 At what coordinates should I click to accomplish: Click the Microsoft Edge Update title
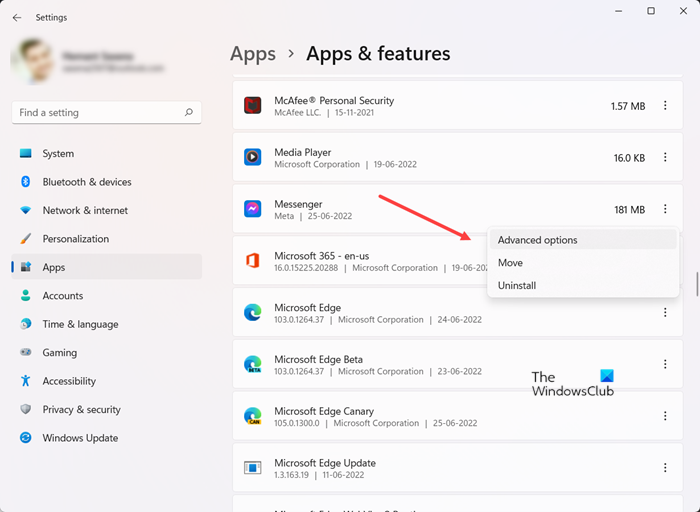click(325, 463)
